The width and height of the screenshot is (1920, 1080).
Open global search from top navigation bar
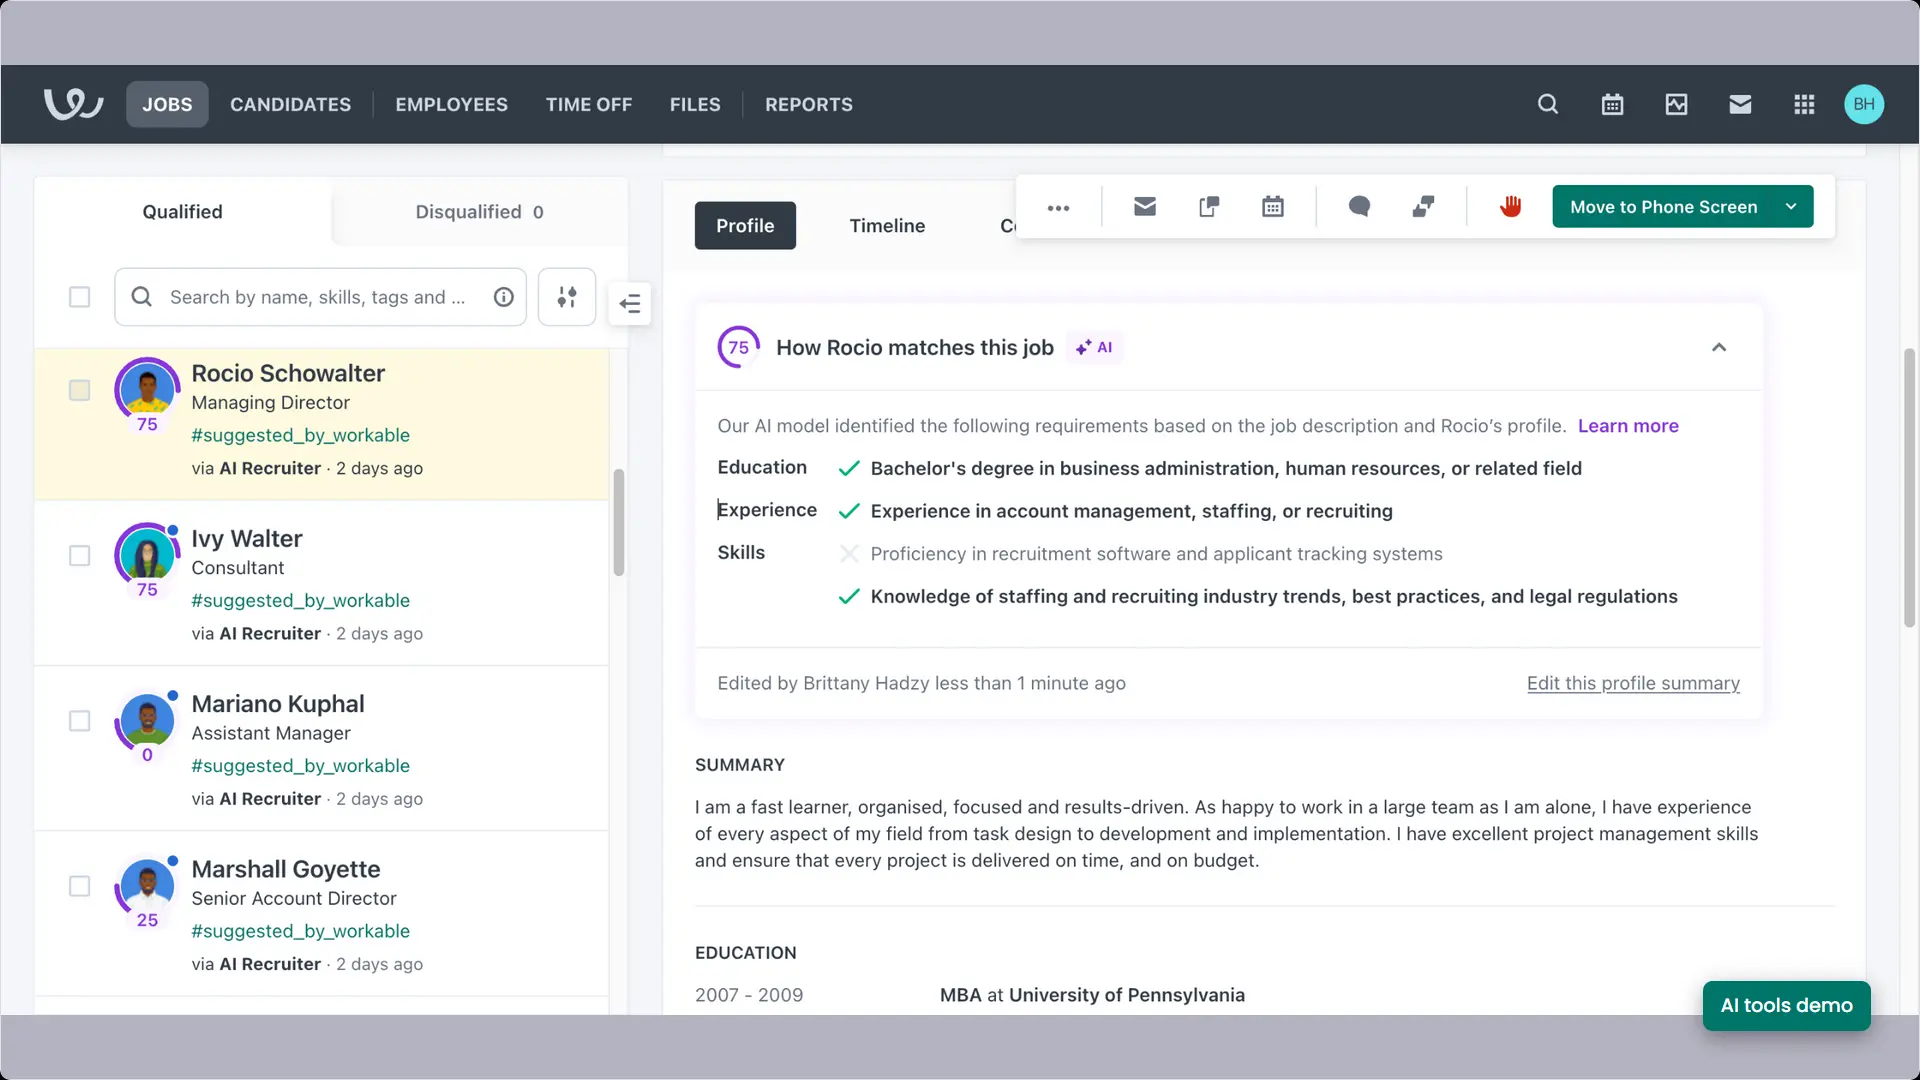pyautogui.click(x=1547, y=104)
